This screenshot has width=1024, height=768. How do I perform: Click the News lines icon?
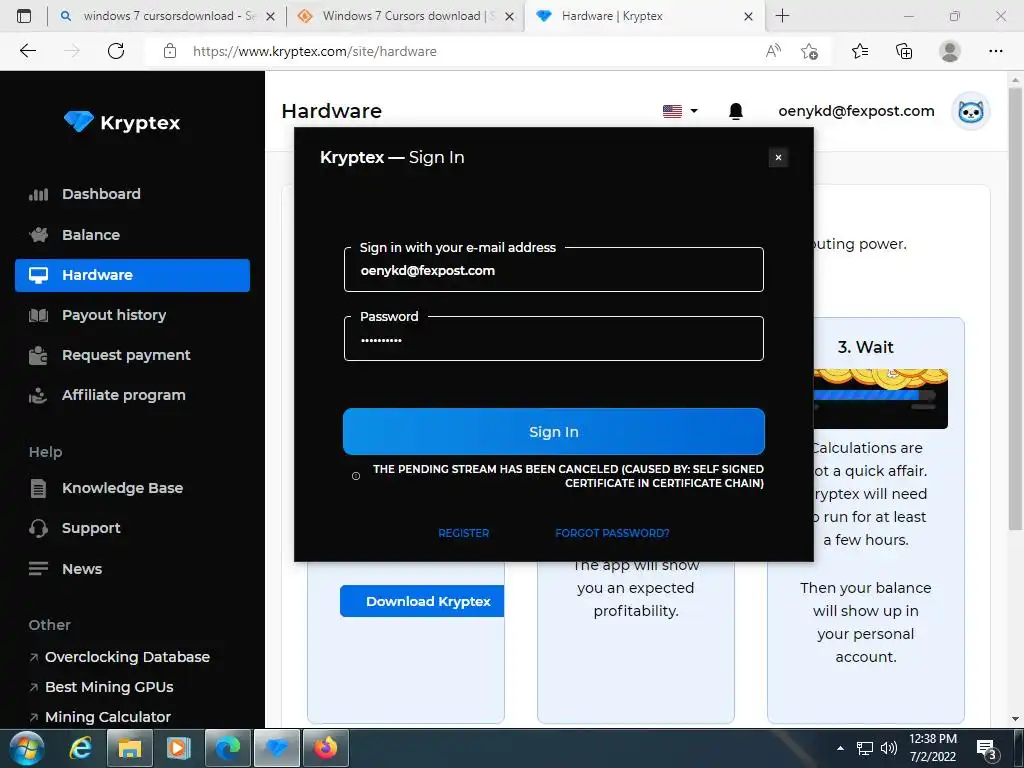click(39, 569)
